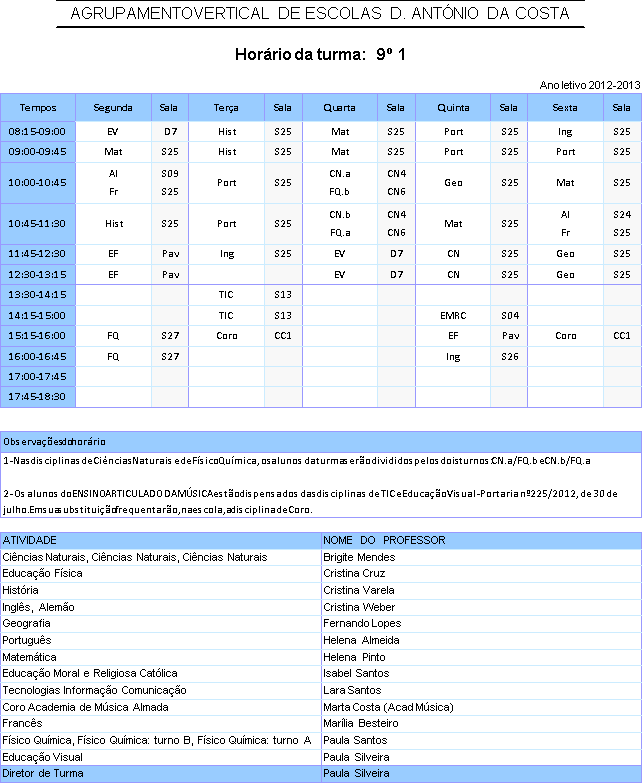This screenshot has height=783, width=642.
Task: Select 'EF' on Quinta at 15:15
Action: [x=453, y=336]
